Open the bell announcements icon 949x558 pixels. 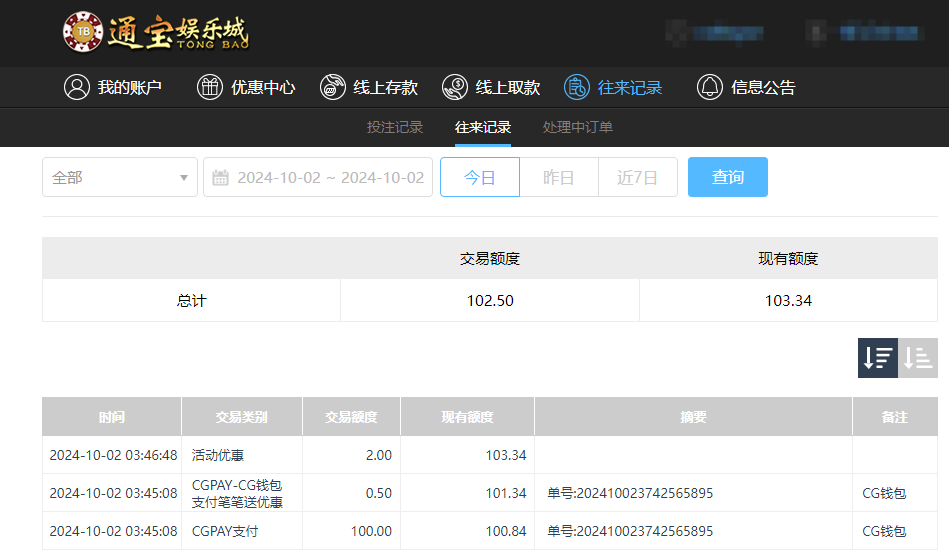click(710, 87)
